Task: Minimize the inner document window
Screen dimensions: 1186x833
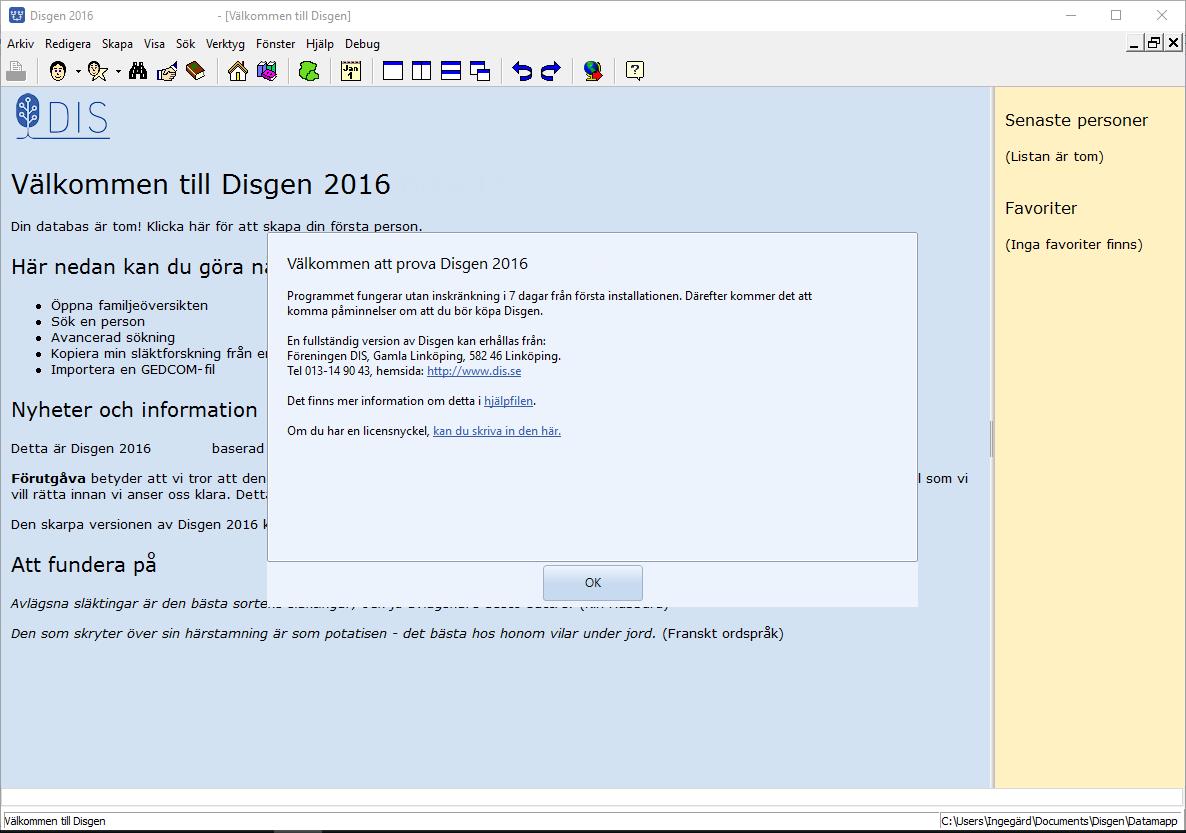Action: [1134, 43]
